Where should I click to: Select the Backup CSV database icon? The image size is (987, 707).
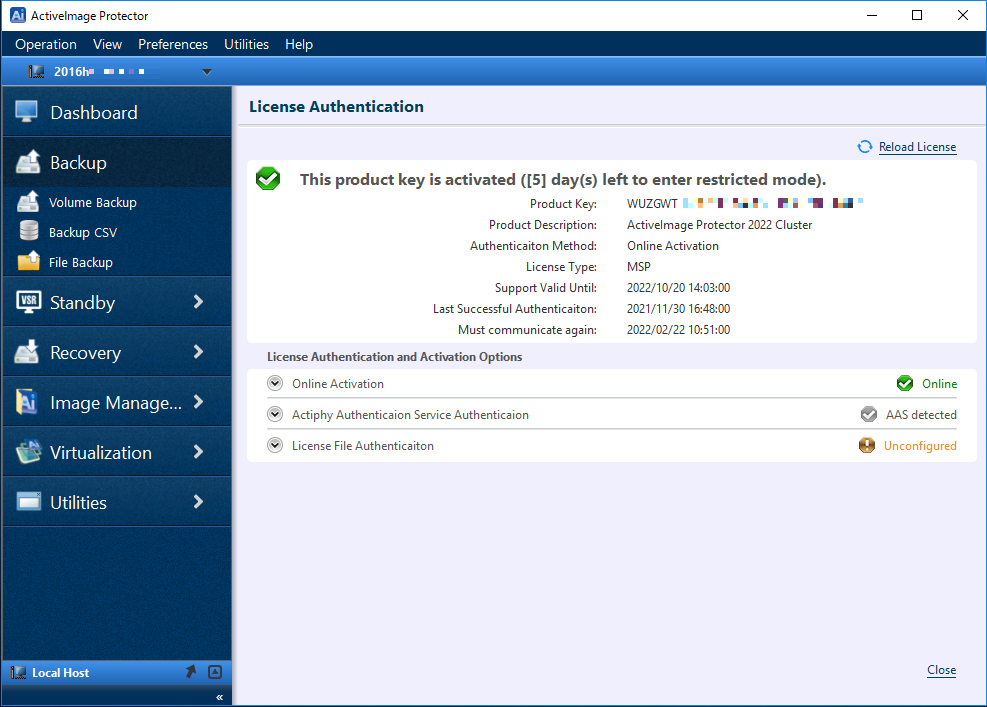click(x=29, y=232)
